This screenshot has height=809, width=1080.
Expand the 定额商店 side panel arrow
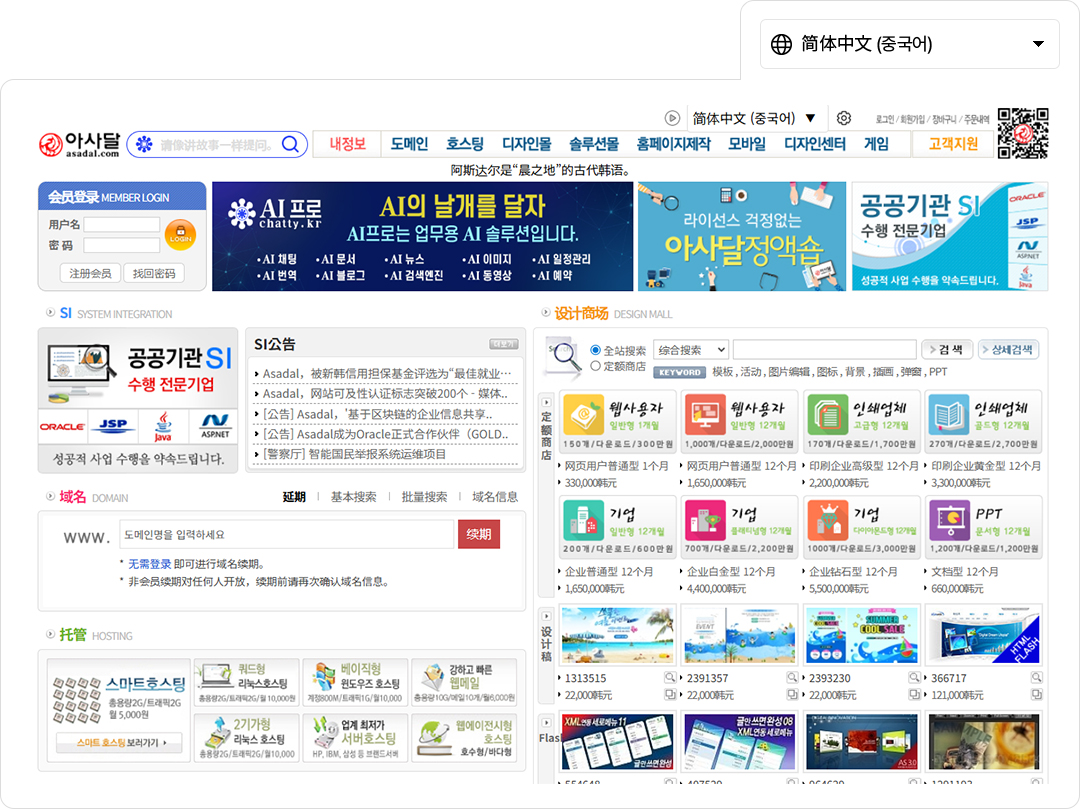click(x=546, y=400)
